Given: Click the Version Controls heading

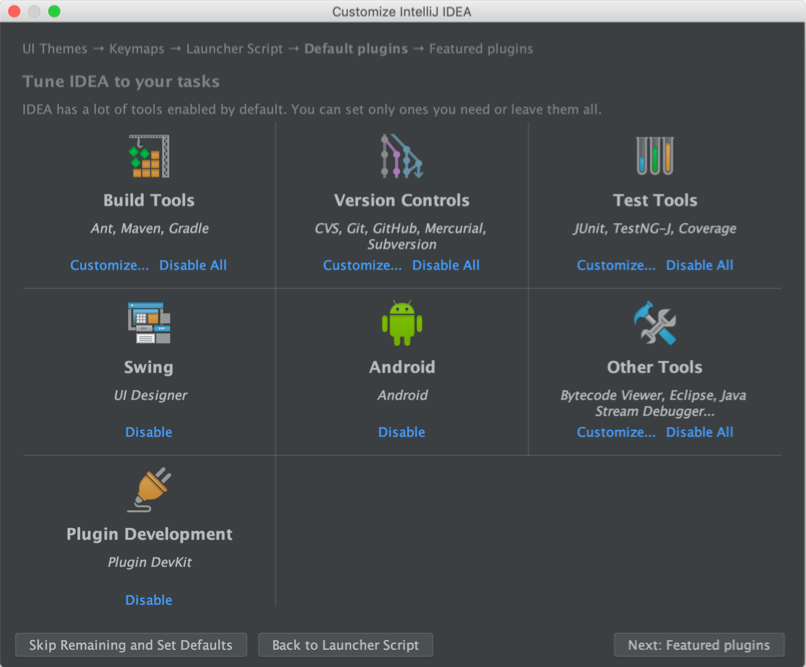Looking at the screenshot, I should point(401,200).
